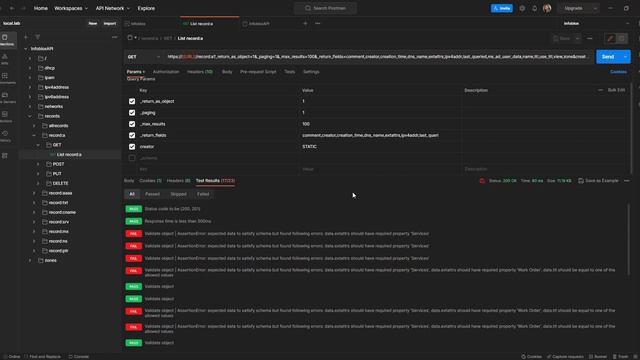
Task: Open the Monitors sidebar icon
Action: click(5, 117)
